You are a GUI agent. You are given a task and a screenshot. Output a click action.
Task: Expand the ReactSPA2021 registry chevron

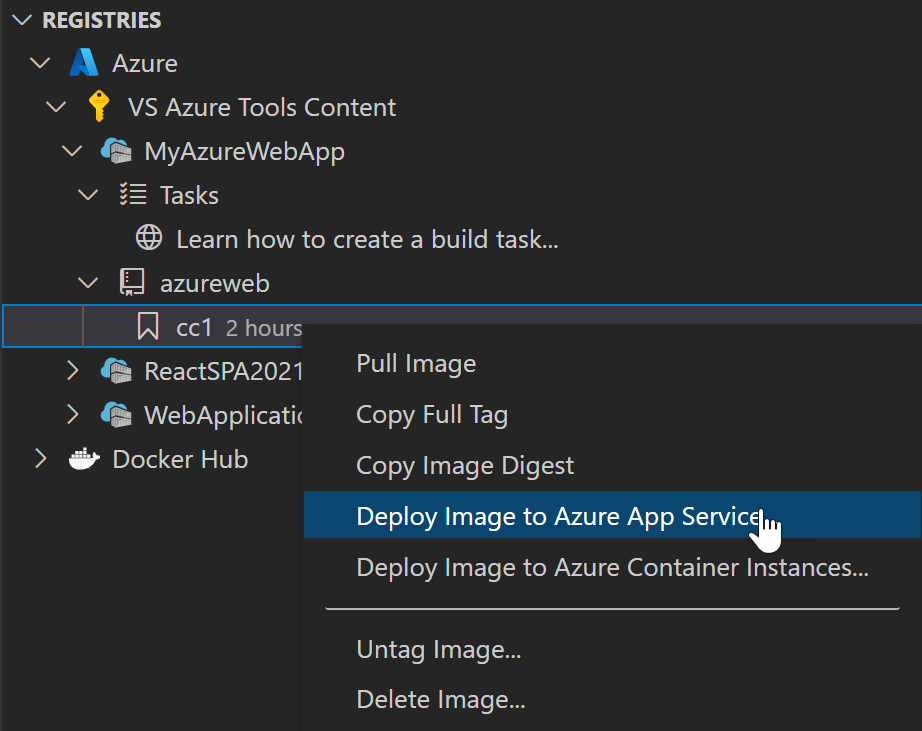point(72,370)
